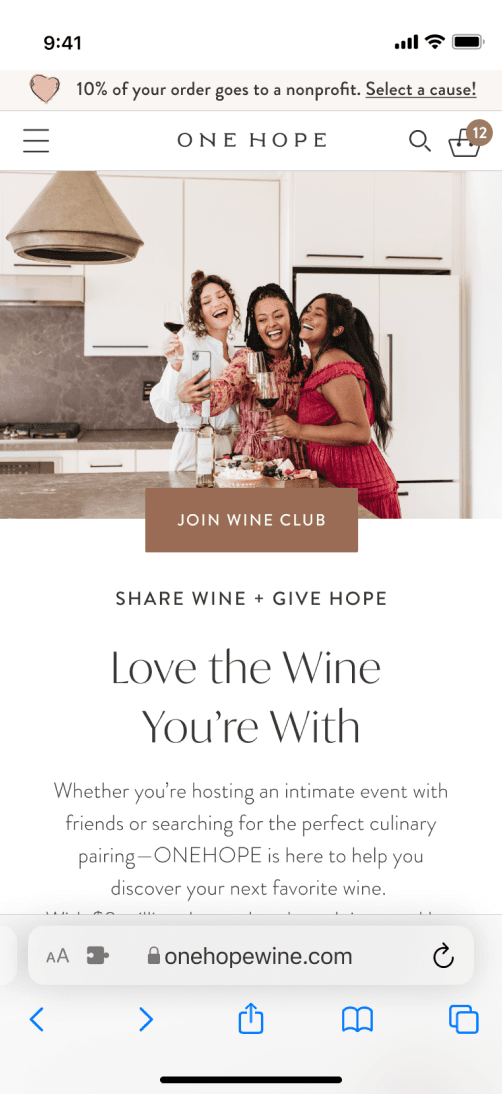Tap the hero photo of three women
Screen dimensions: 502x1094
tap(251, 345)
